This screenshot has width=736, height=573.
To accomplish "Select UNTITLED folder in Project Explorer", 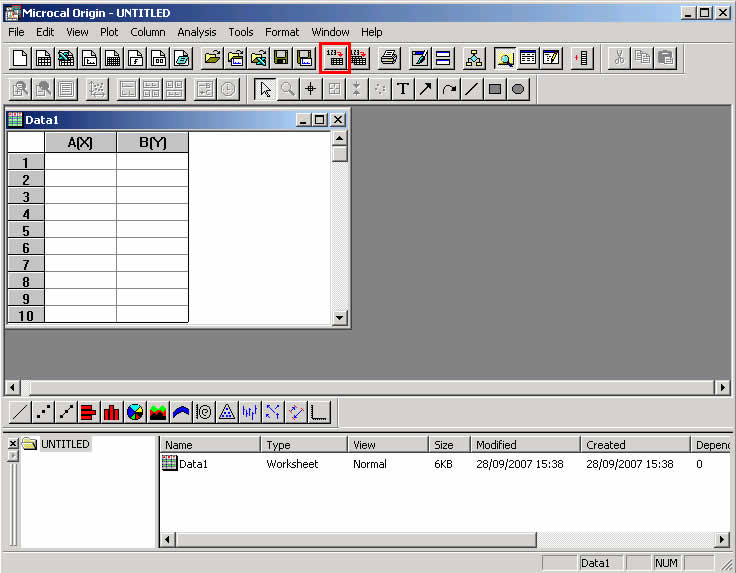I will click(x=65, y=444).
